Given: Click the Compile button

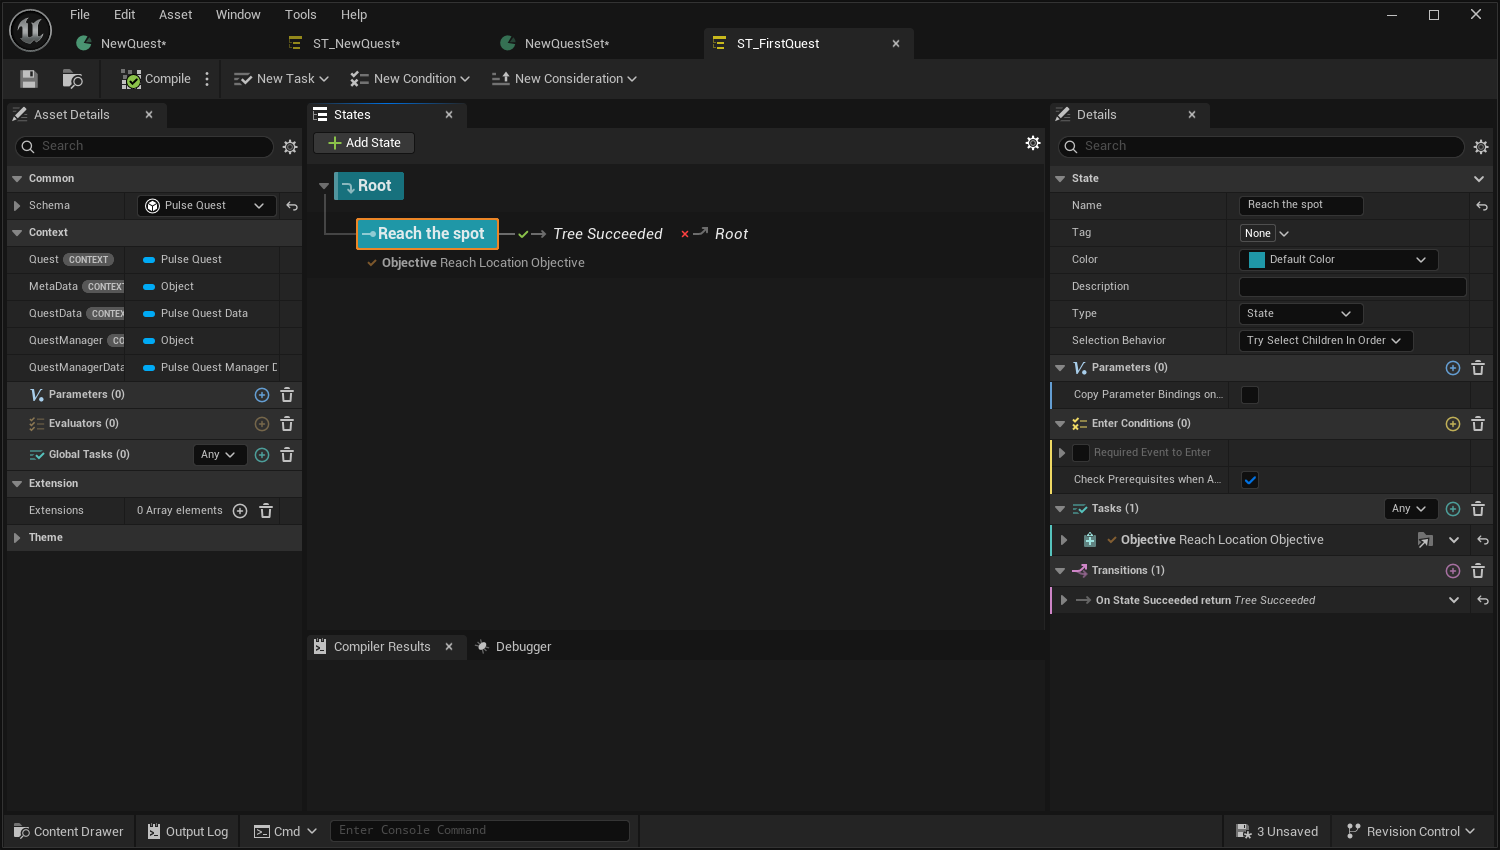Looking at the screenshot, I should click(x=156, y=79).
